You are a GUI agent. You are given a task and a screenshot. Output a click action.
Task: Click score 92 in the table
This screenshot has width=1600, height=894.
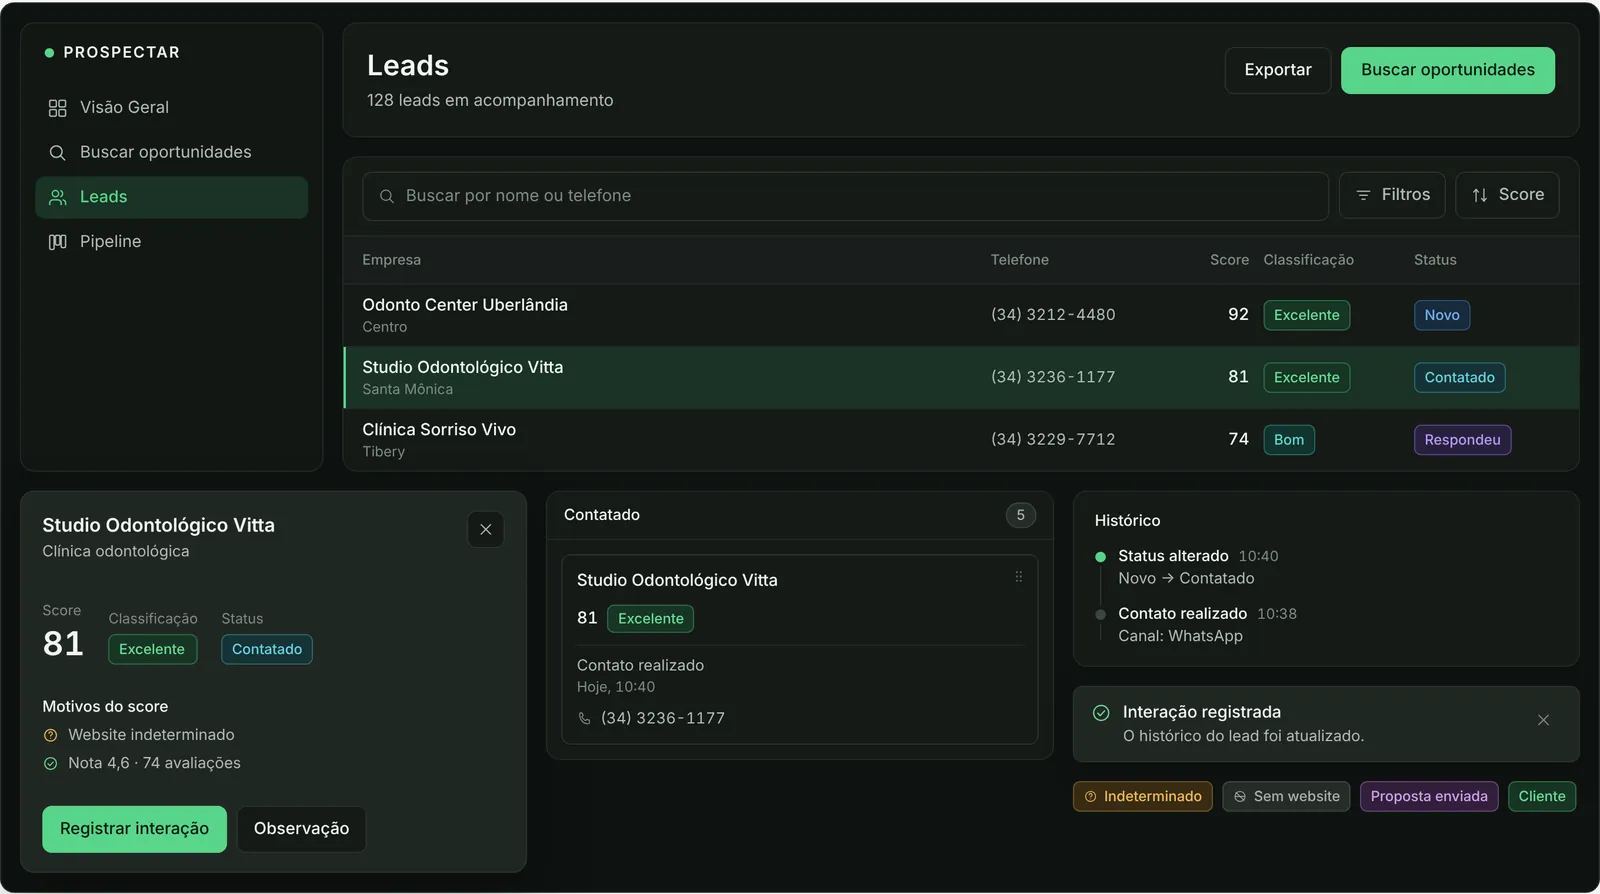1238,315
